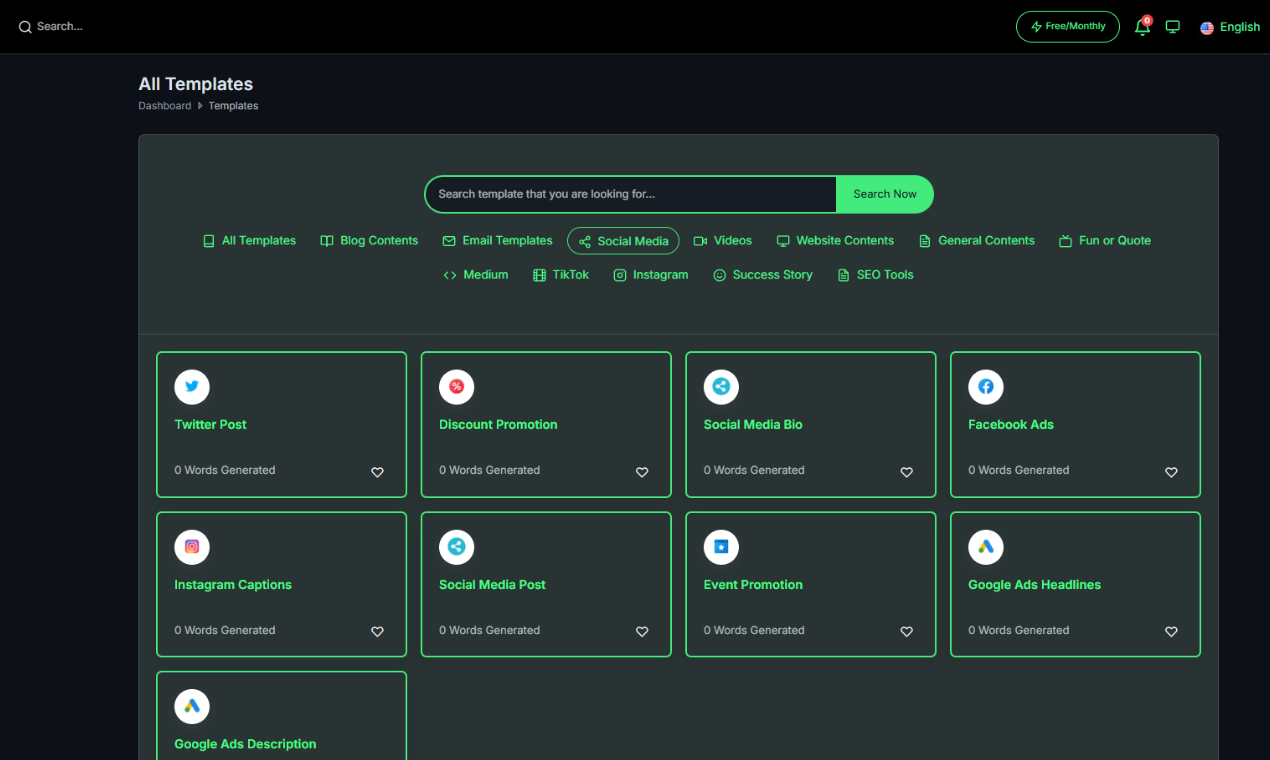
Task: Open the Event Promotion template title
Action: click(753, 584)
